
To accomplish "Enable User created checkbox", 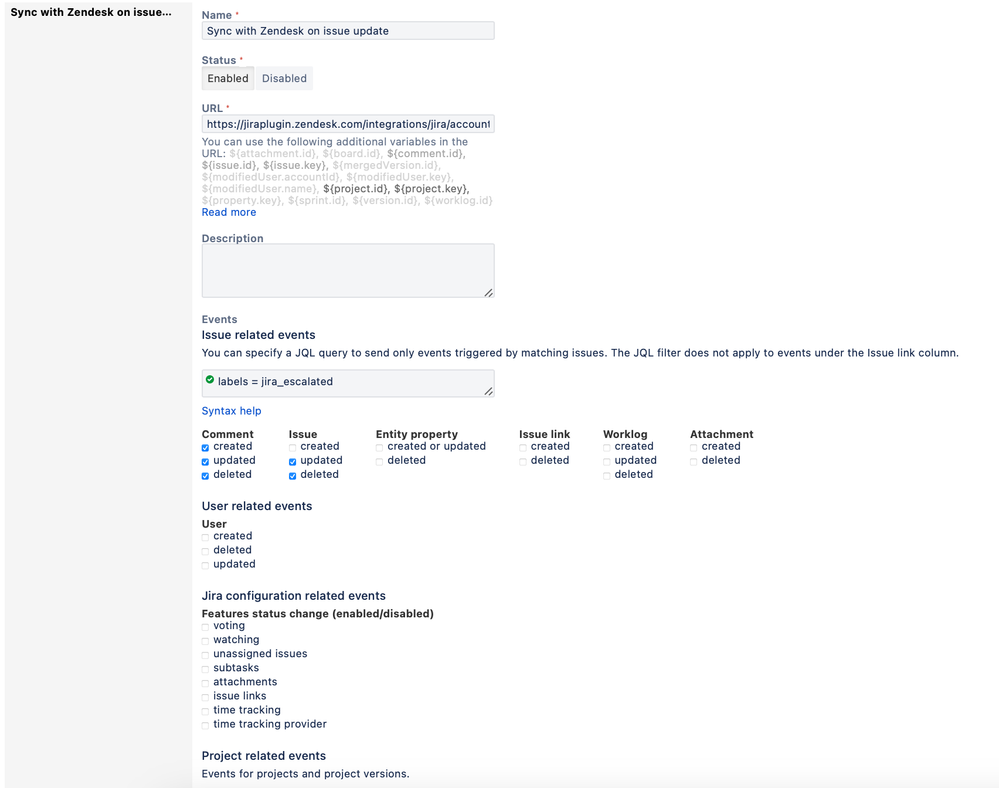I will (205, 538).
